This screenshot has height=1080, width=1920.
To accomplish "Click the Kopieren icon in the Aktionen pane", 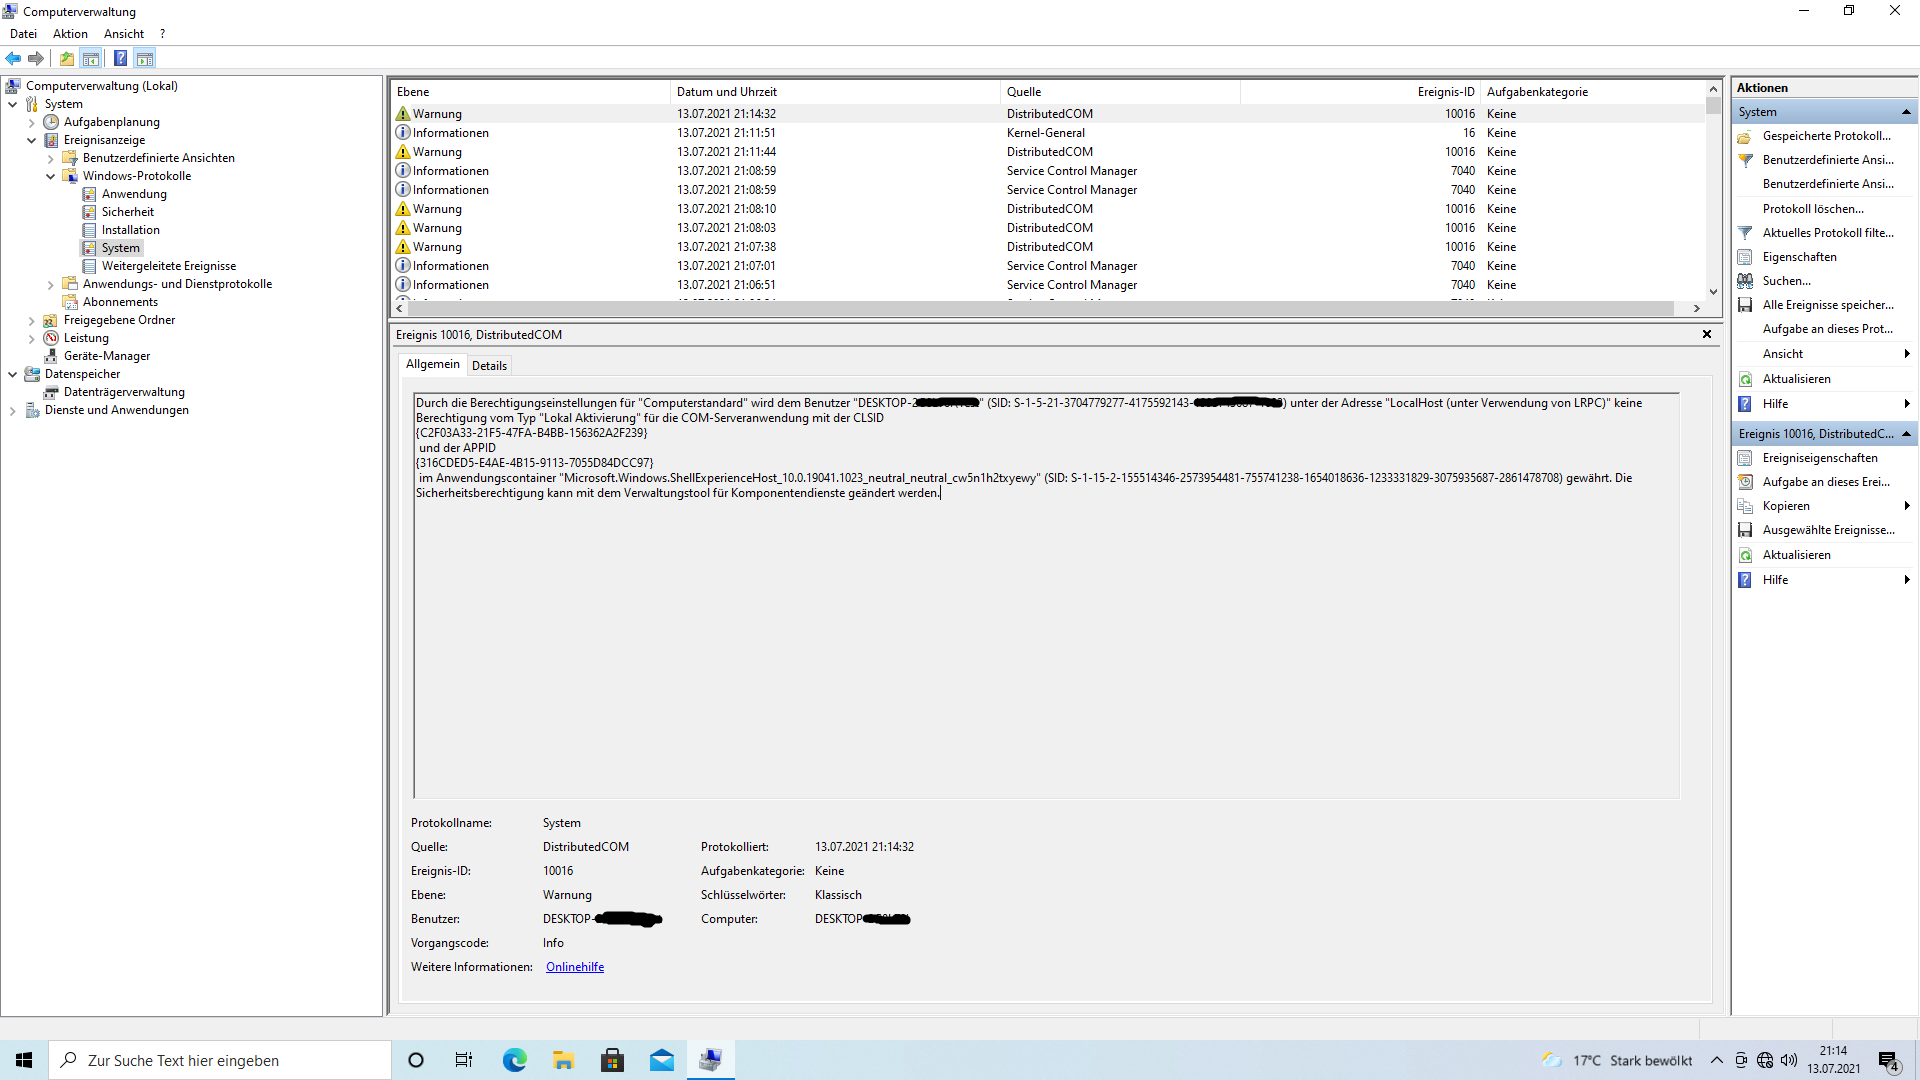I will tap(1745, 506).
